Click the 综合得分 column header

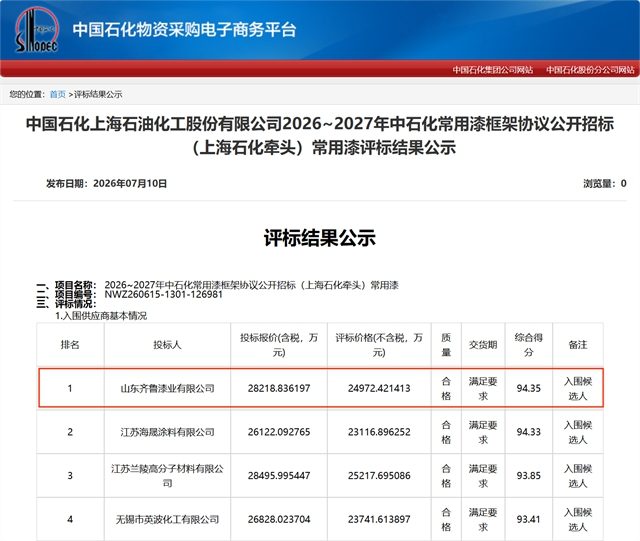pyautogui.click(x=529, y=345)
